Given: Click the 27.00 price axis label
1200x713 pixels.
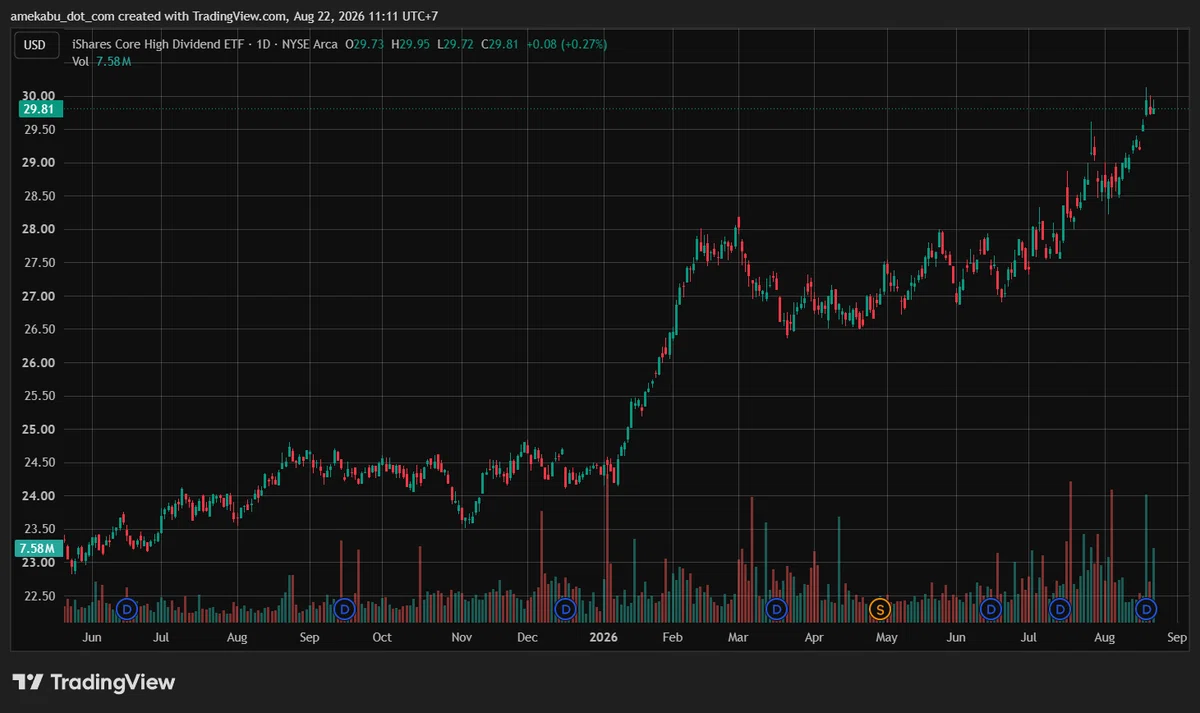Looking at the screenshot, I should 39,297.
